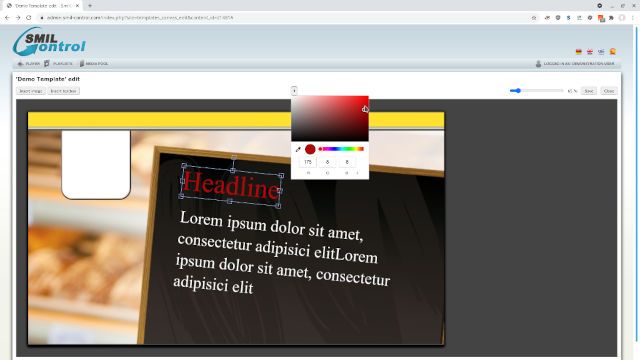Open the Media Pool menu item
The image size is (640, 360).
click(94, 64)
